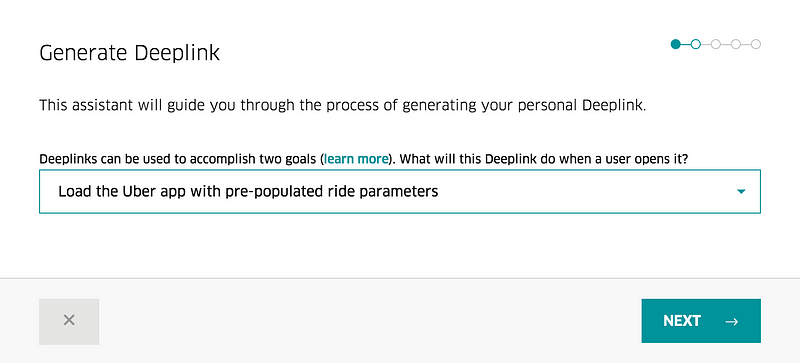The width and height of the screenshot is (800, 363).
Task: Dismiss the wizard using the X icon
Action: pyautogui.click(x=69, y=321)
